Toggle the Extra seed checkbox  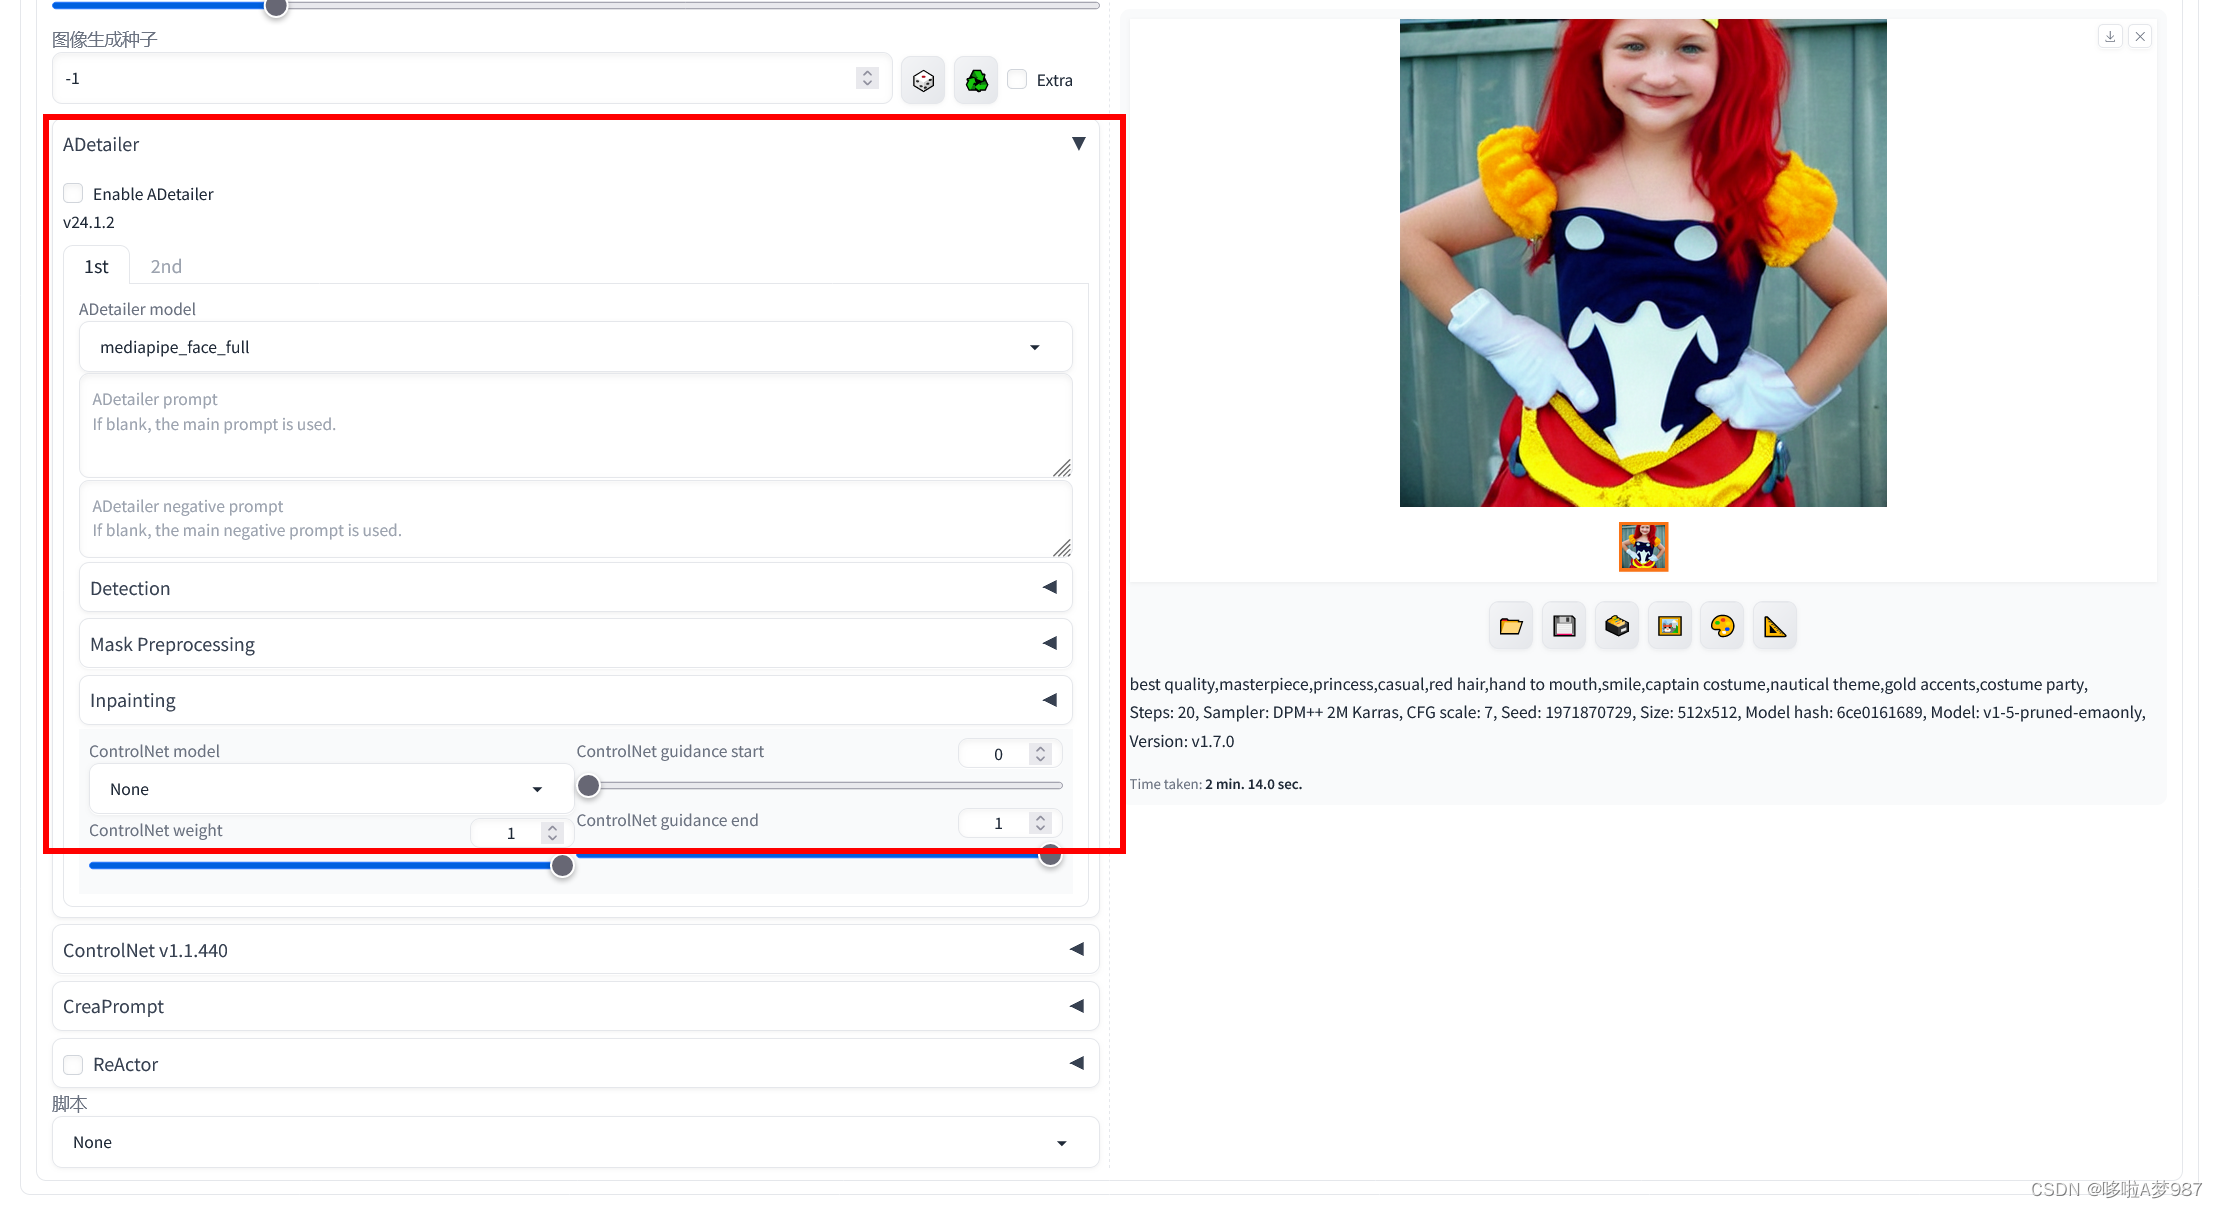pyautogui.click(x=1017, y=79)
